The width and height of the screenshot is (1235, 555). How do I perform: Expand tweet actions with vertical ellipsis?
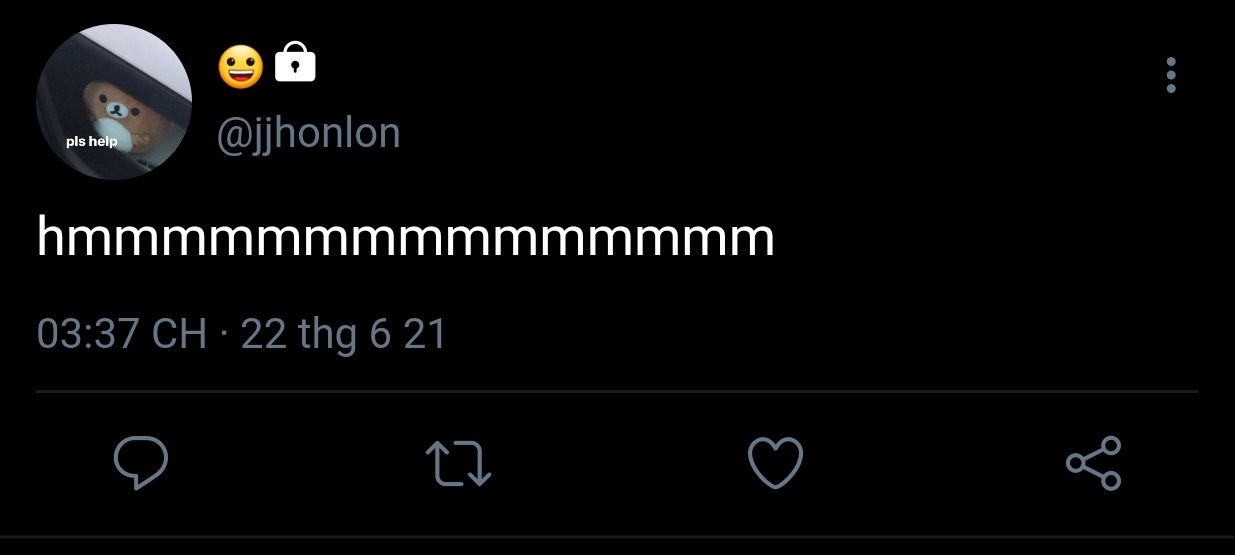(1171, 75)
